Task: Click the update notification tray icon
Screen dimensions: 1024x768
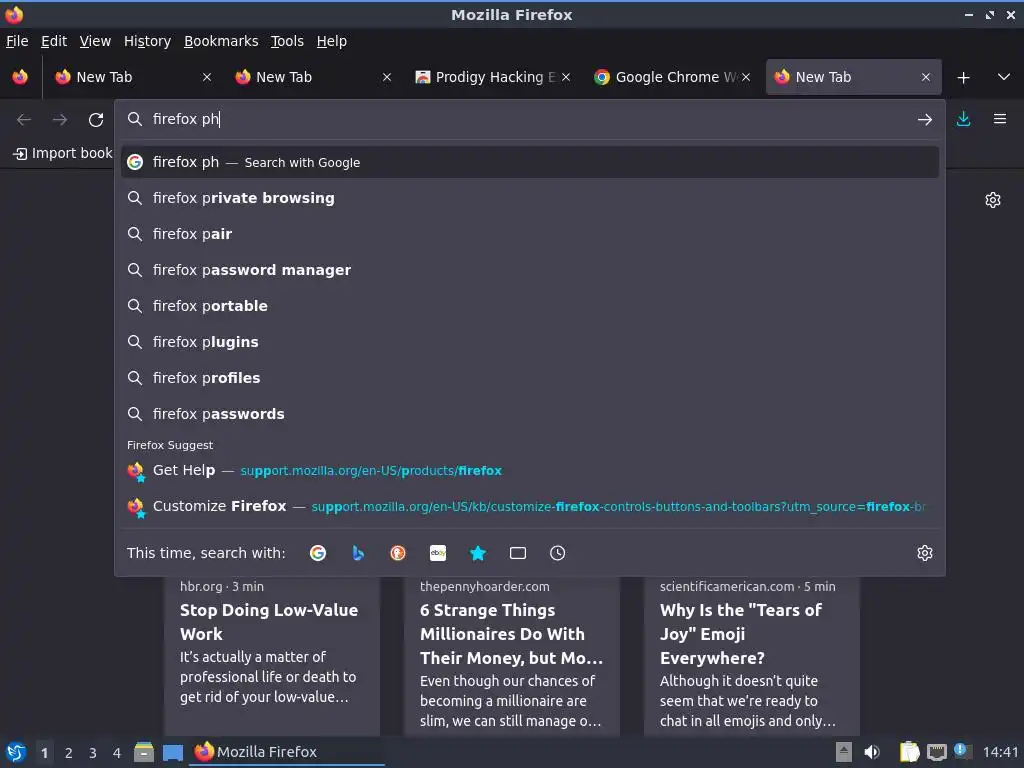Action: tap(962, 751)
